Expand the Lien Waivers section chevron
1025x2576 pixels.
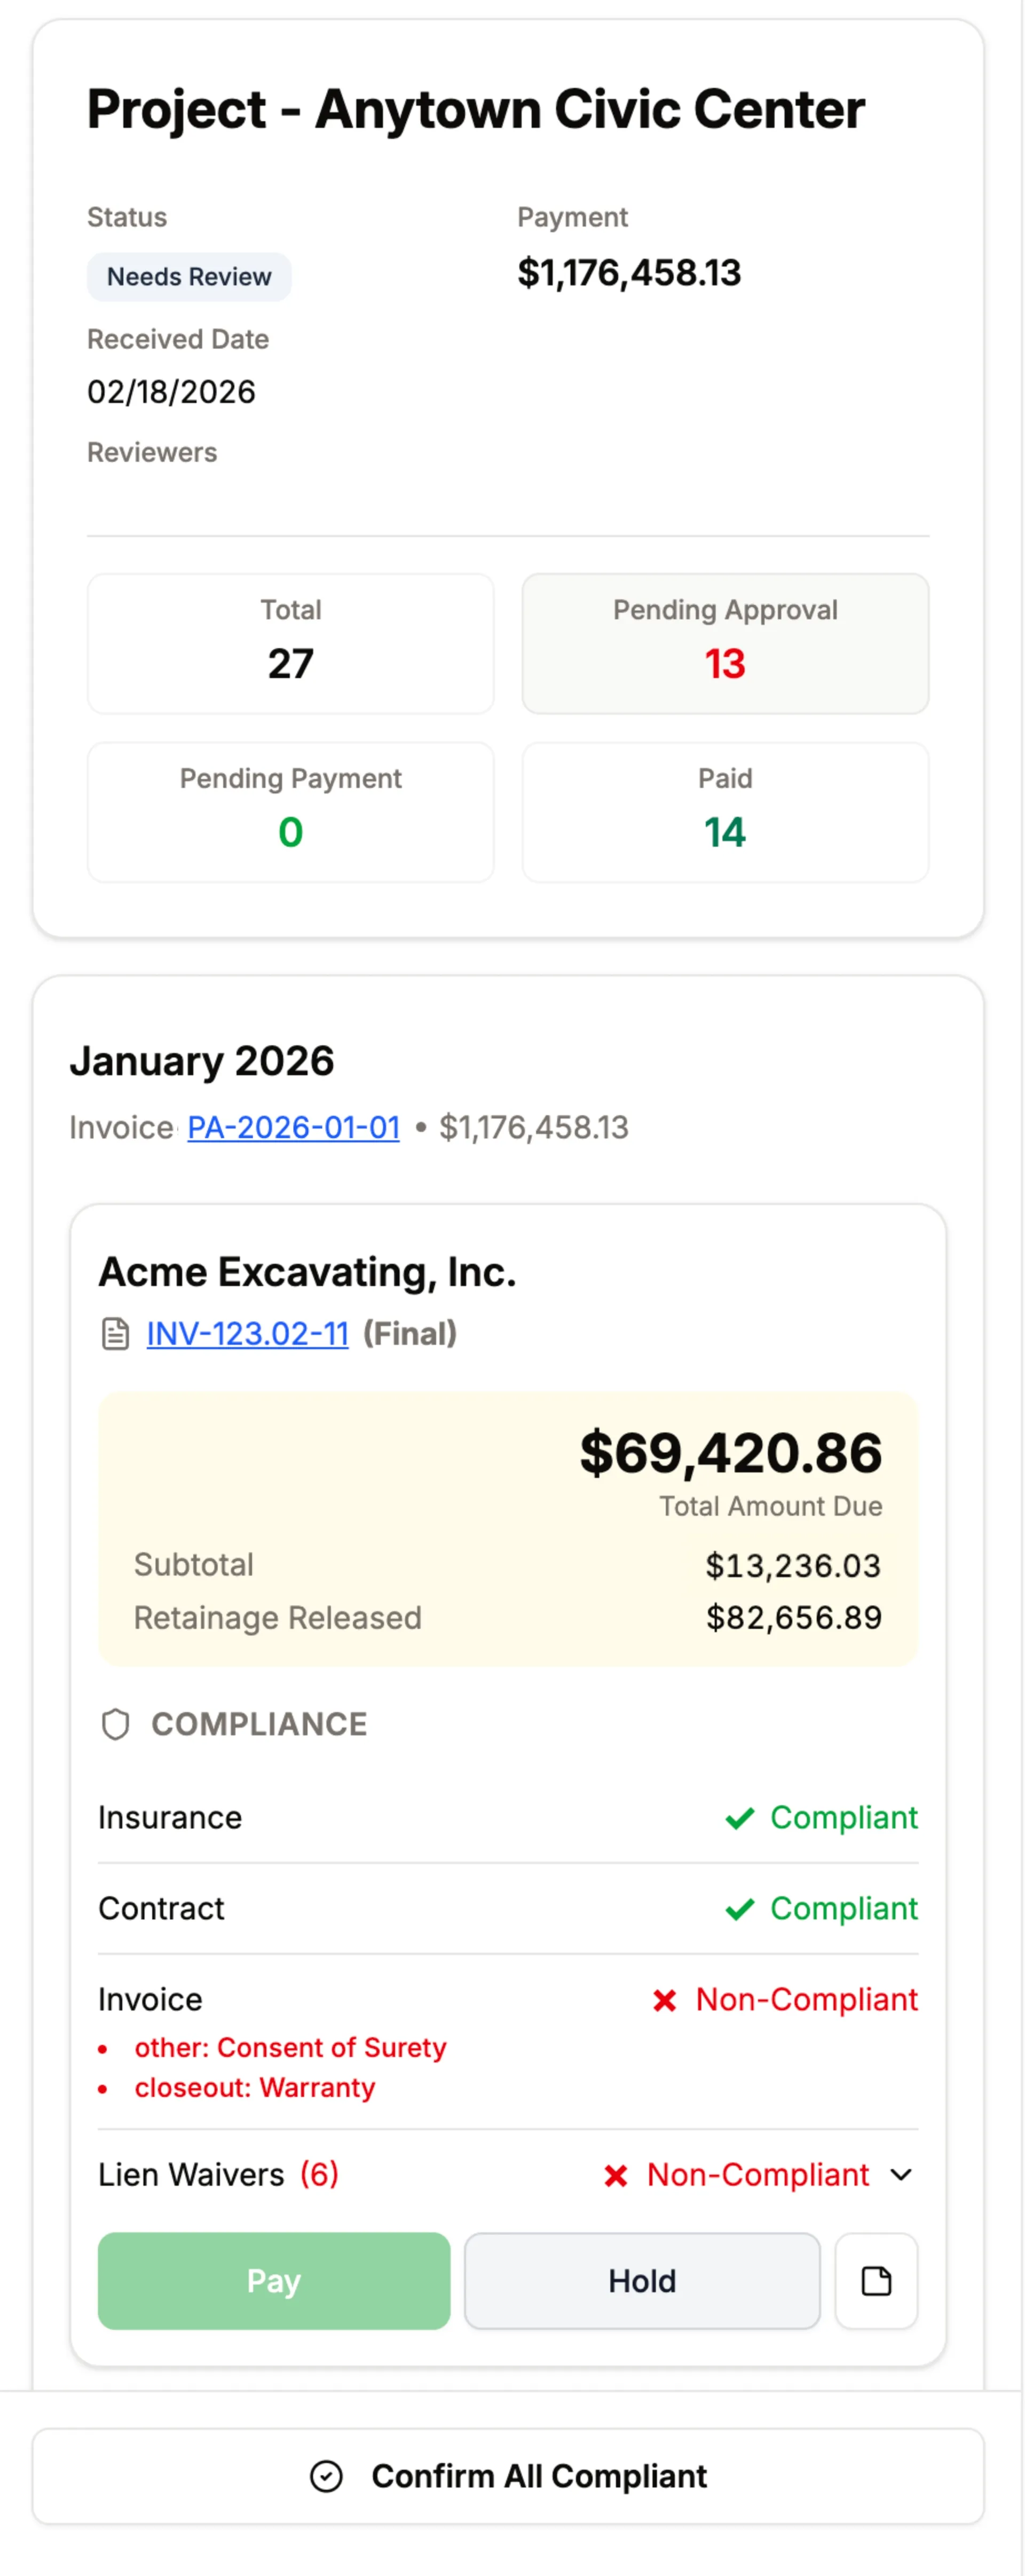pyautogui.click(x=901, y=2175)
